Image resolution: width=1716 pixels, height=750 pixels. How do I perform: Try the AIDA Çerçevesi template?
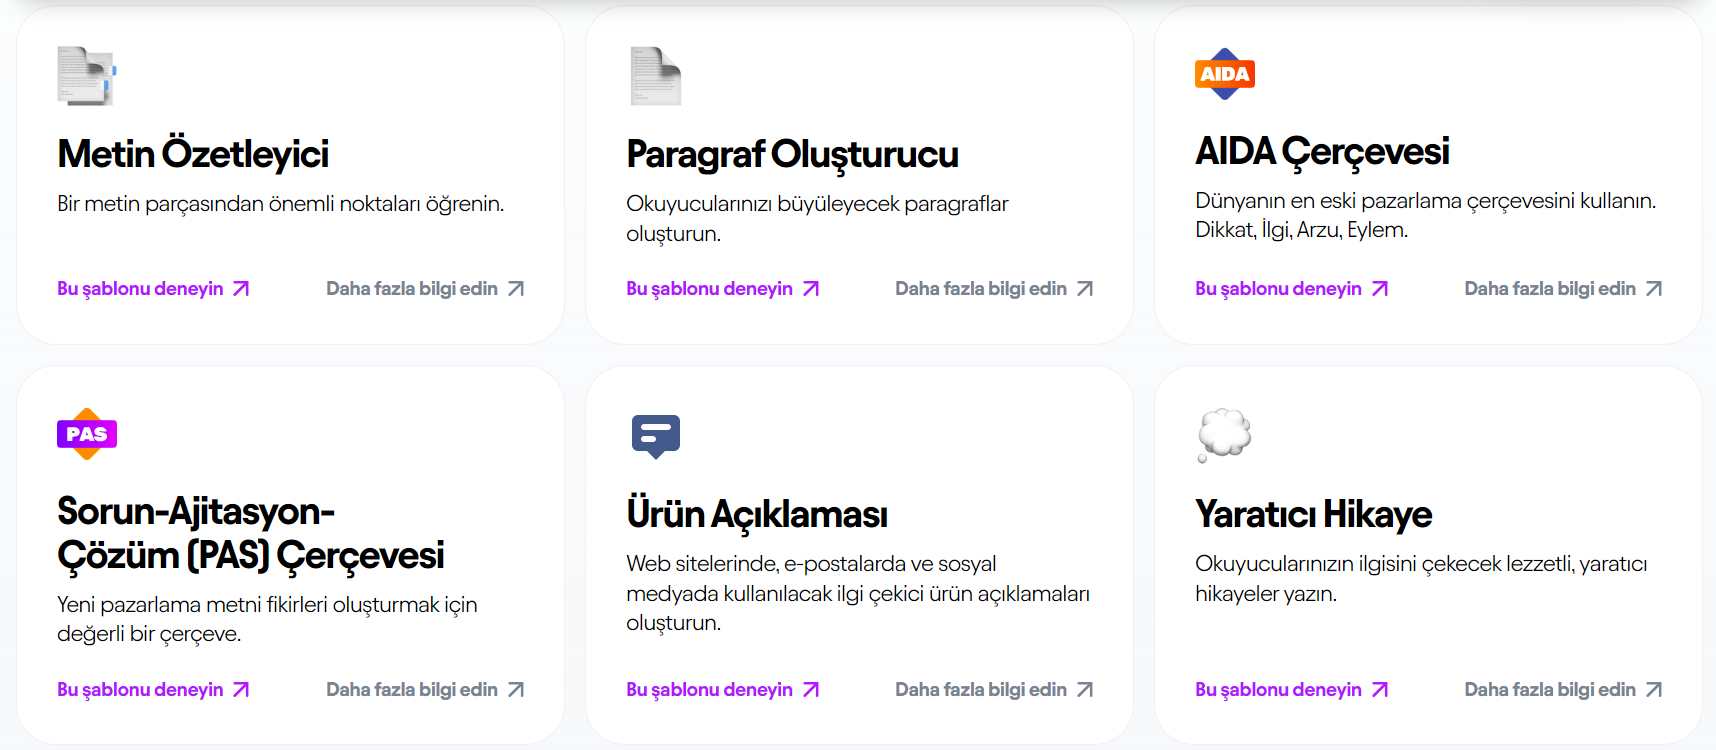point(1291,289)
